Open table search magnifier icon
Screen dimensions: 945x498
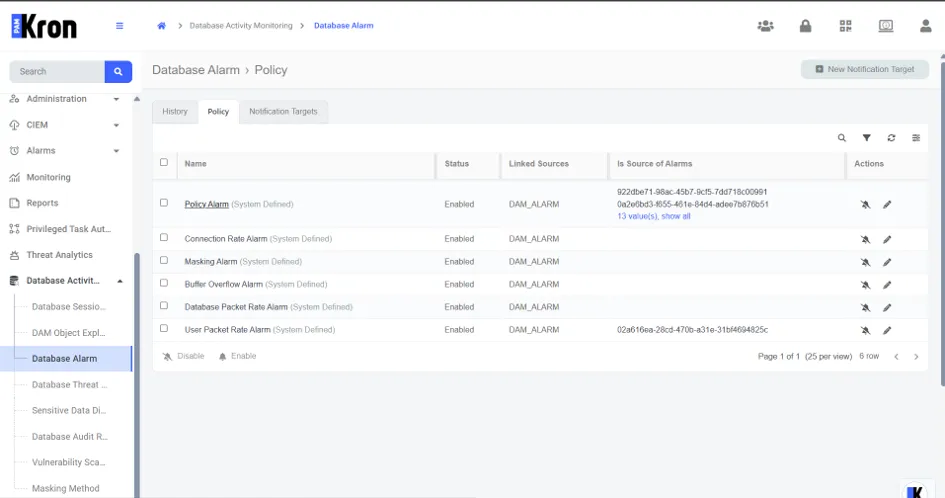tap(842, 138)
